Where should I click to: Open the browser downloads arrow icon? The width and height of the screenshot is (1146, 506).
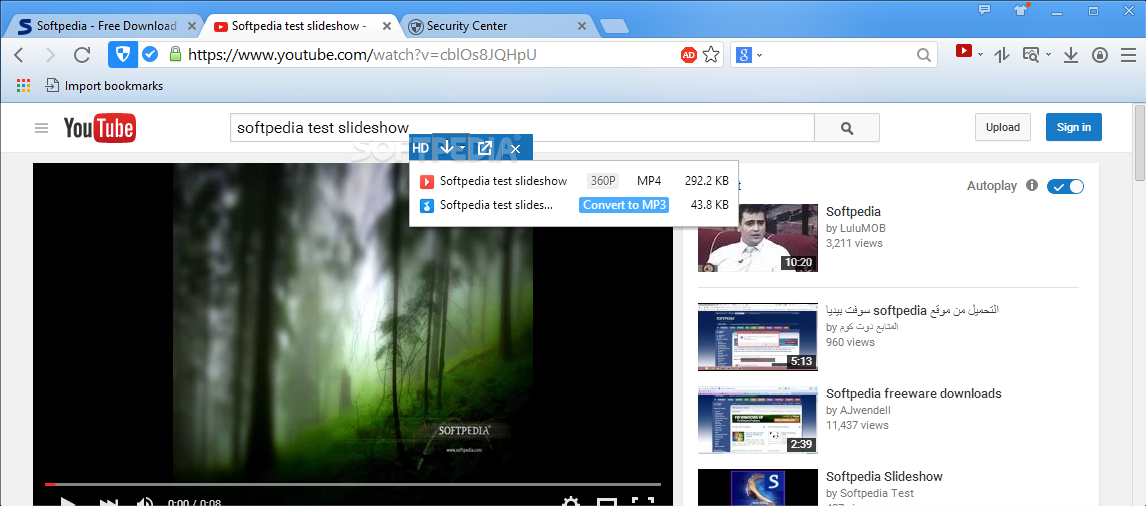(x=1071, y=55)
